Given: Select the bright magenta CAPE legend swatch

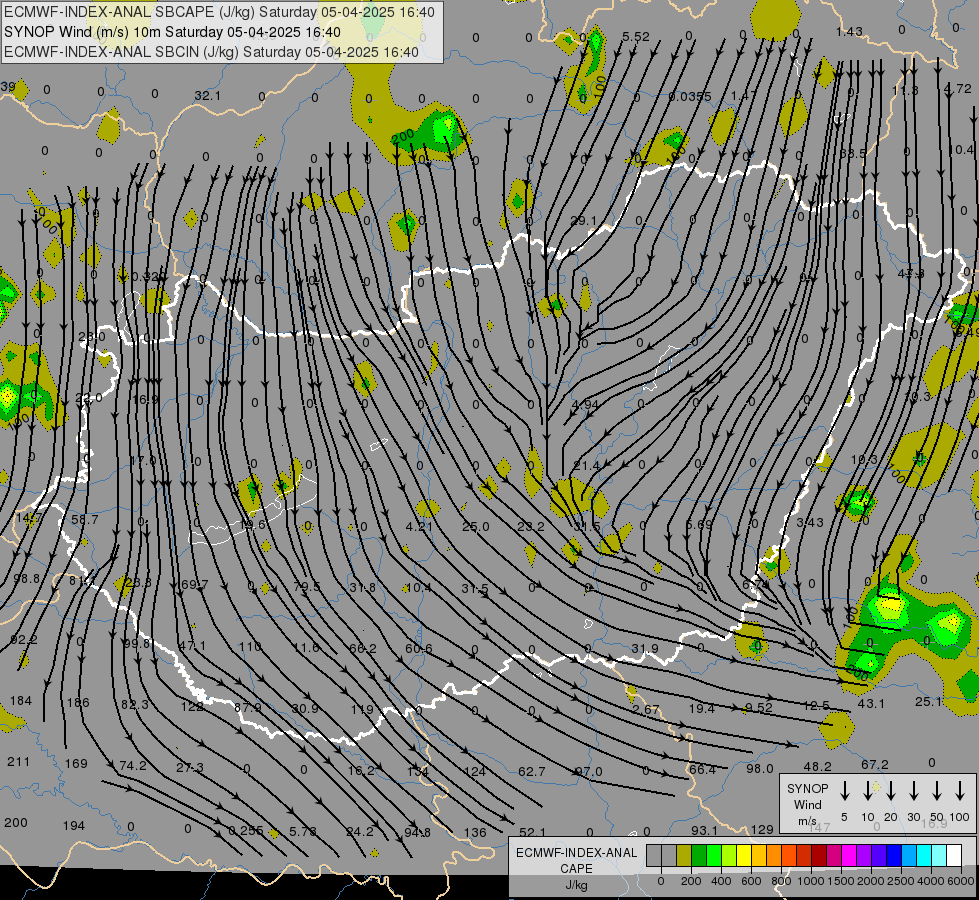Looking at the screenshot, I should 849,855.
